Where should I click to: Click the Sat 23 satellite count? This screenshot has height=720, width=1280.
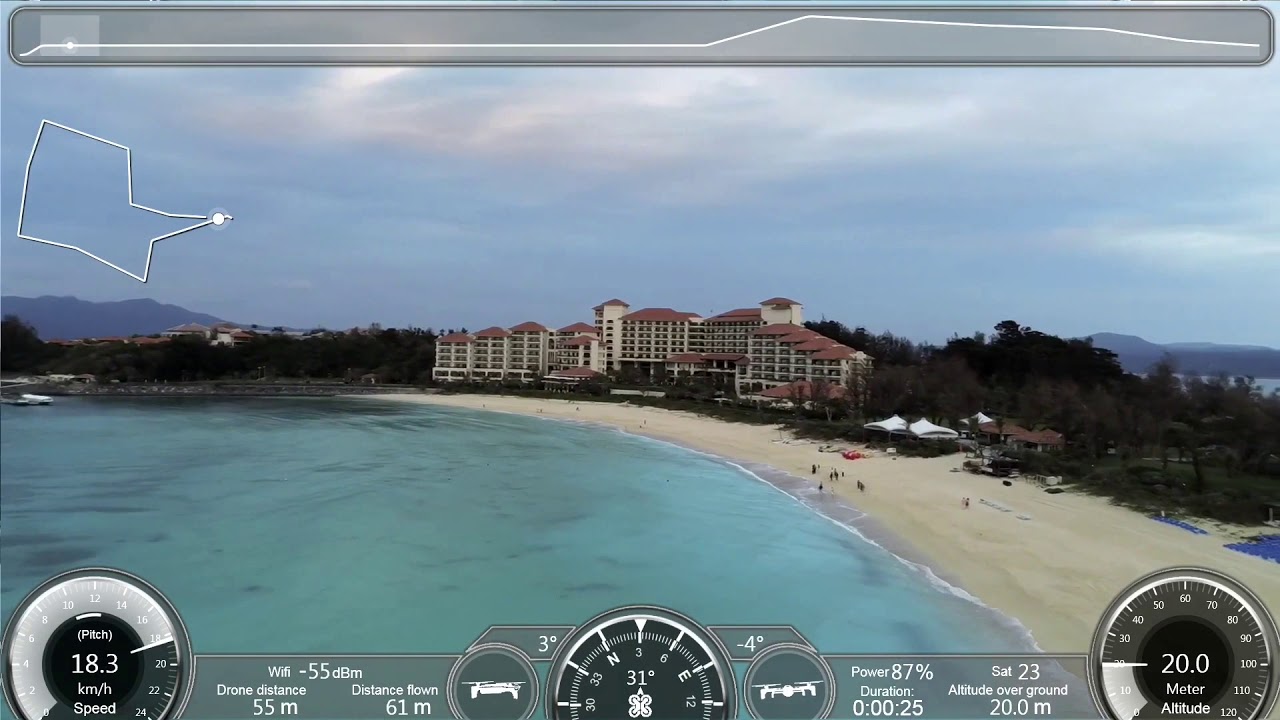coord(1016,672)
